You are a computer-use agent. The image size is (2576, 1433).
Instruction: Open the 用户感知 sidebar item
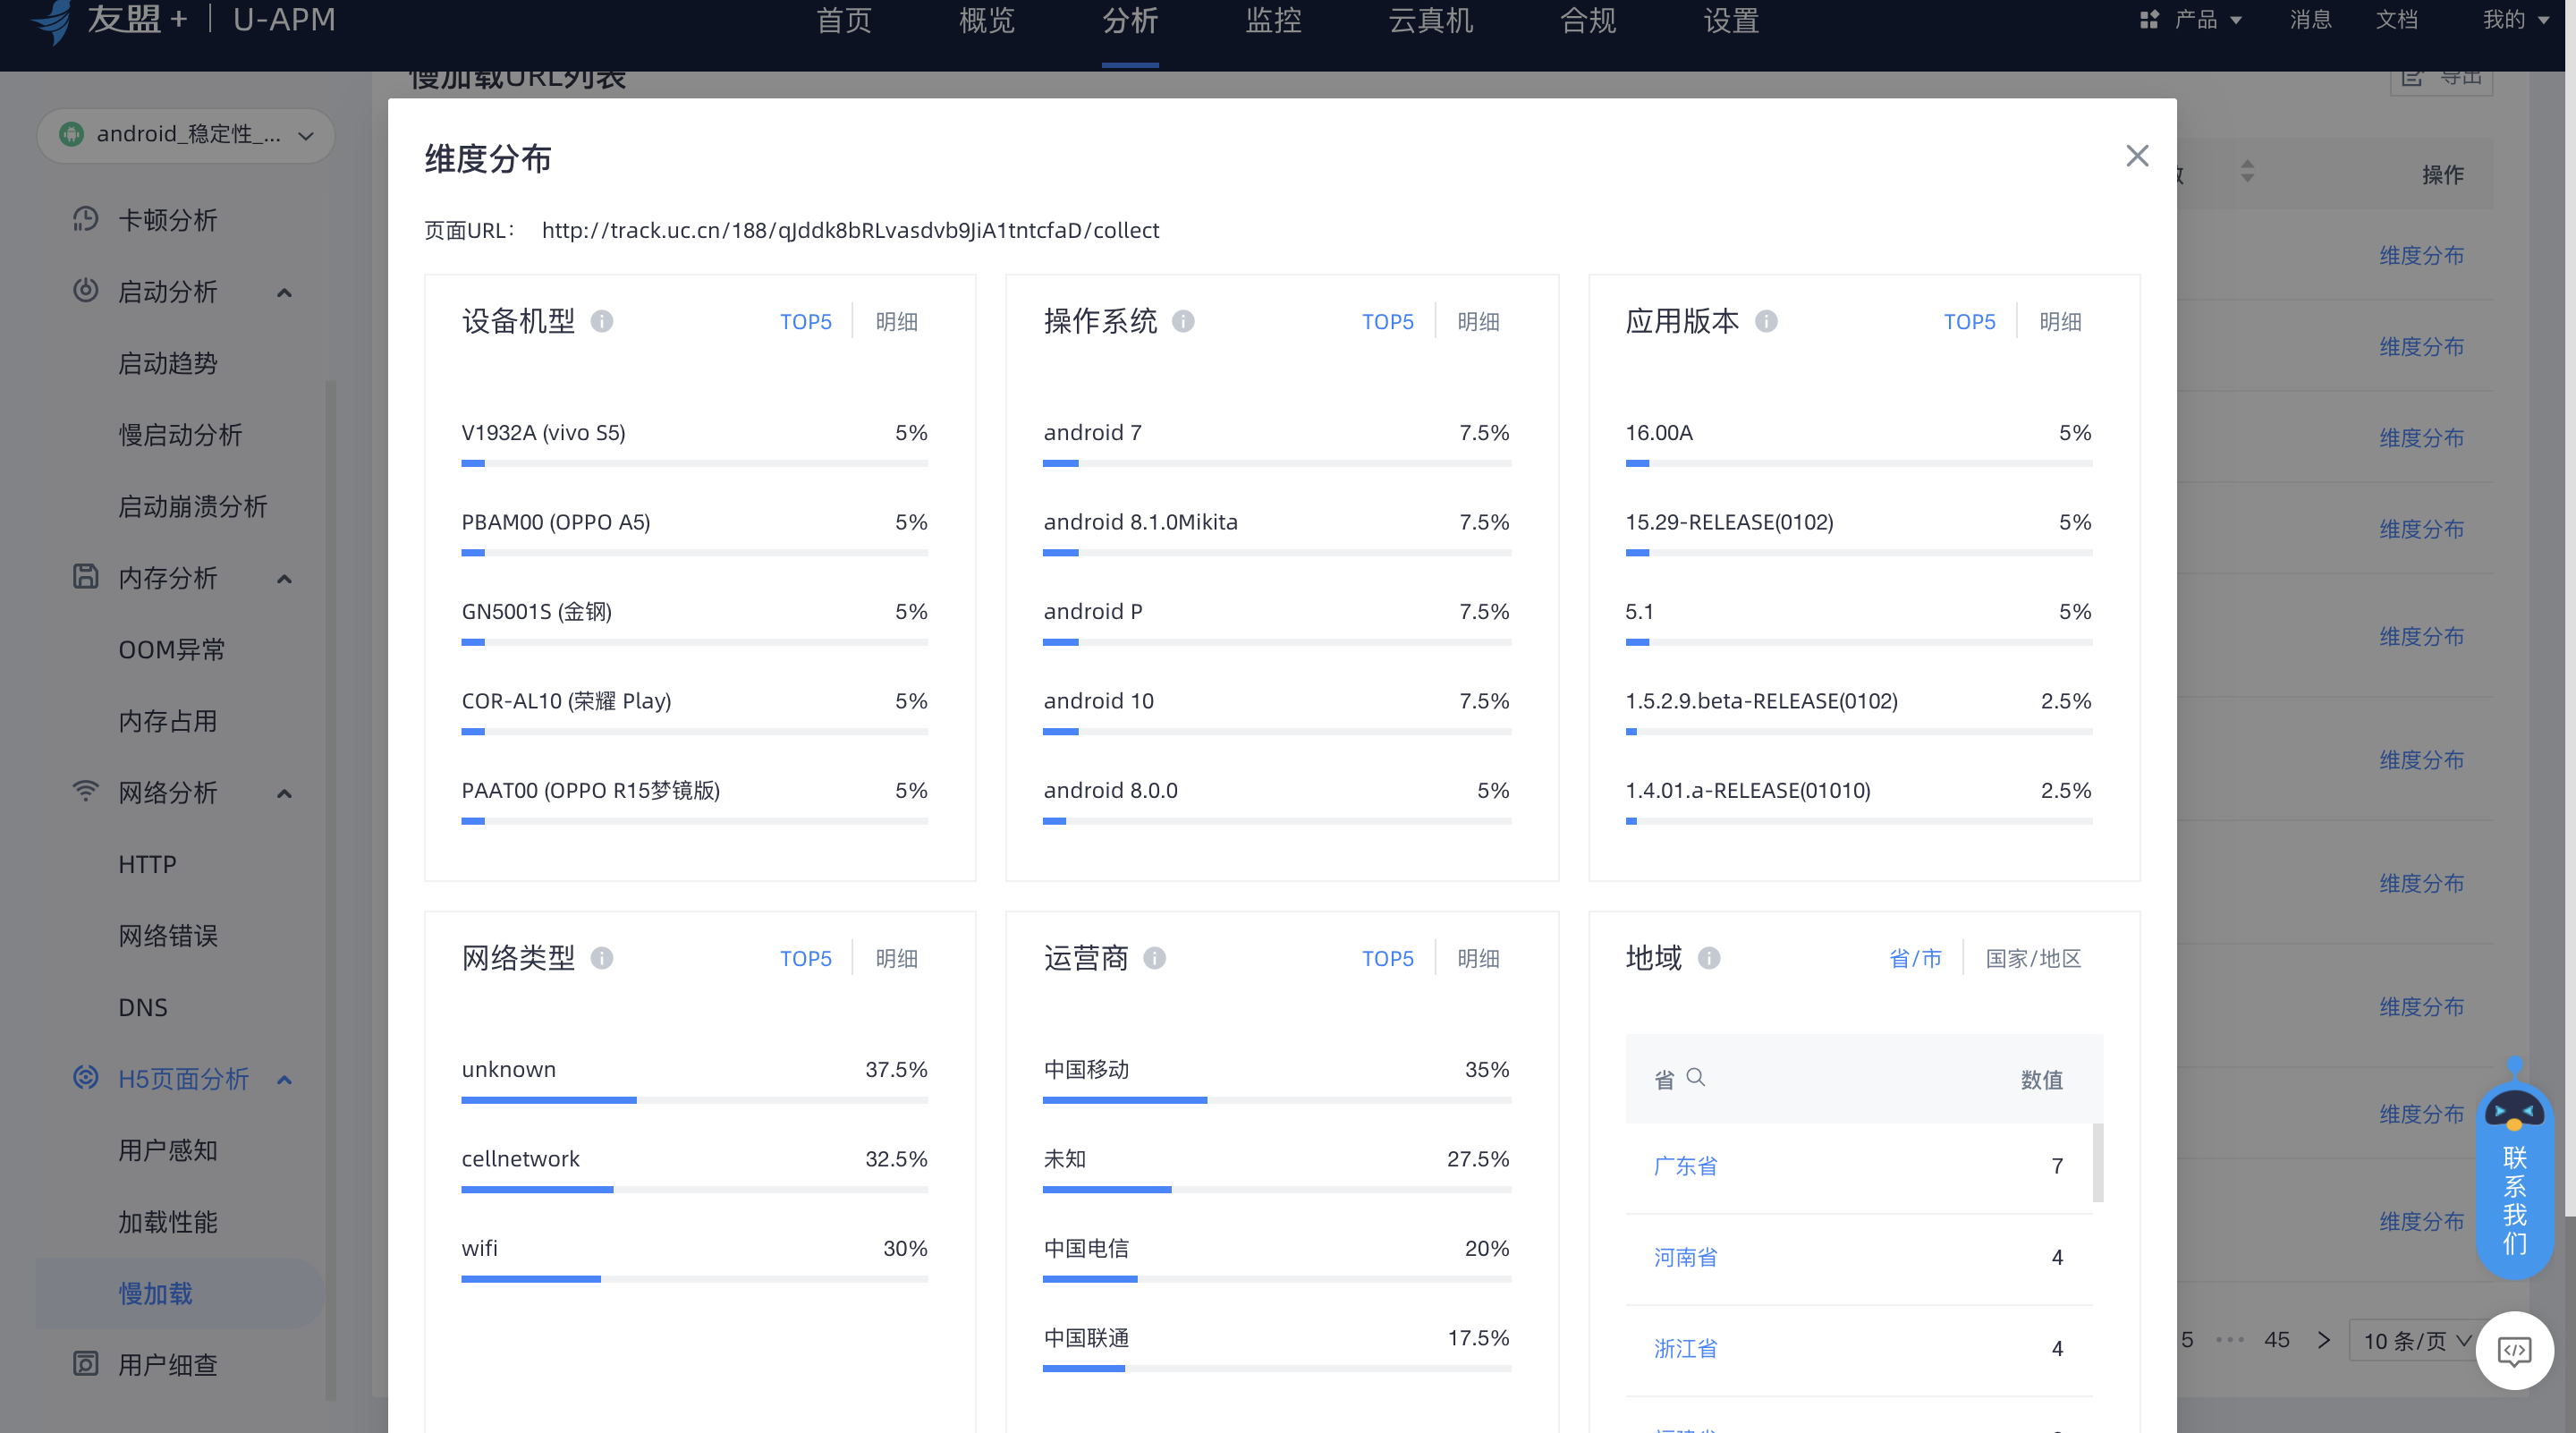click(168, 1150)
